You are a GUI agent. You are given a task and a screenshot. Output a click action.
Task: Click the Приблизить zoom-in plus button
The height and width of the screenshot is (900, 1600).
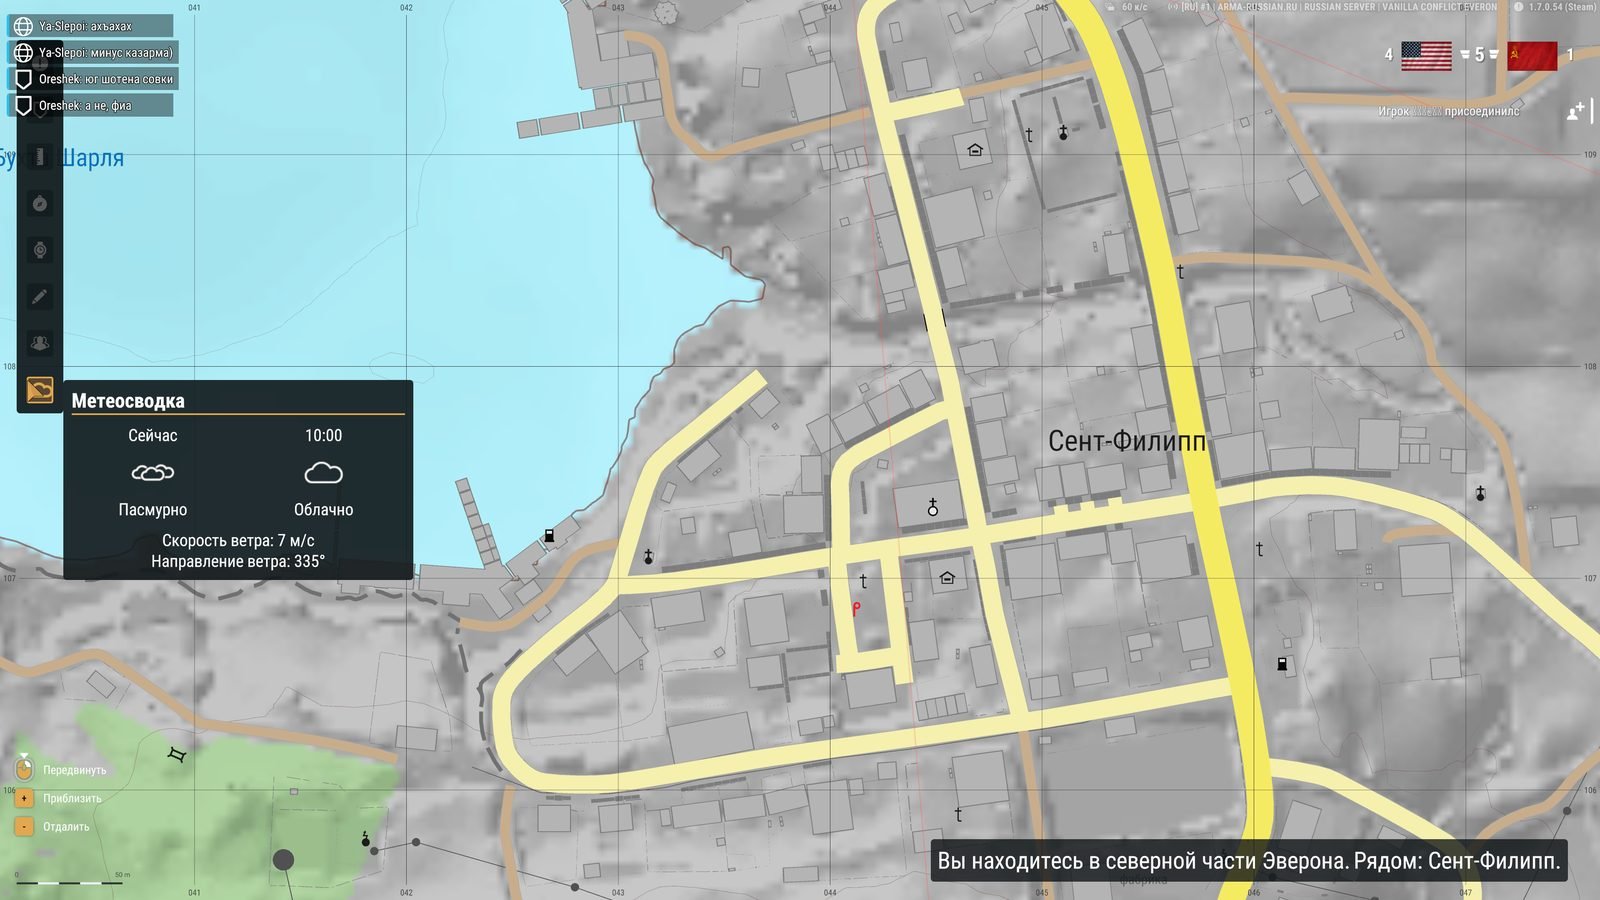coord(25,798)
